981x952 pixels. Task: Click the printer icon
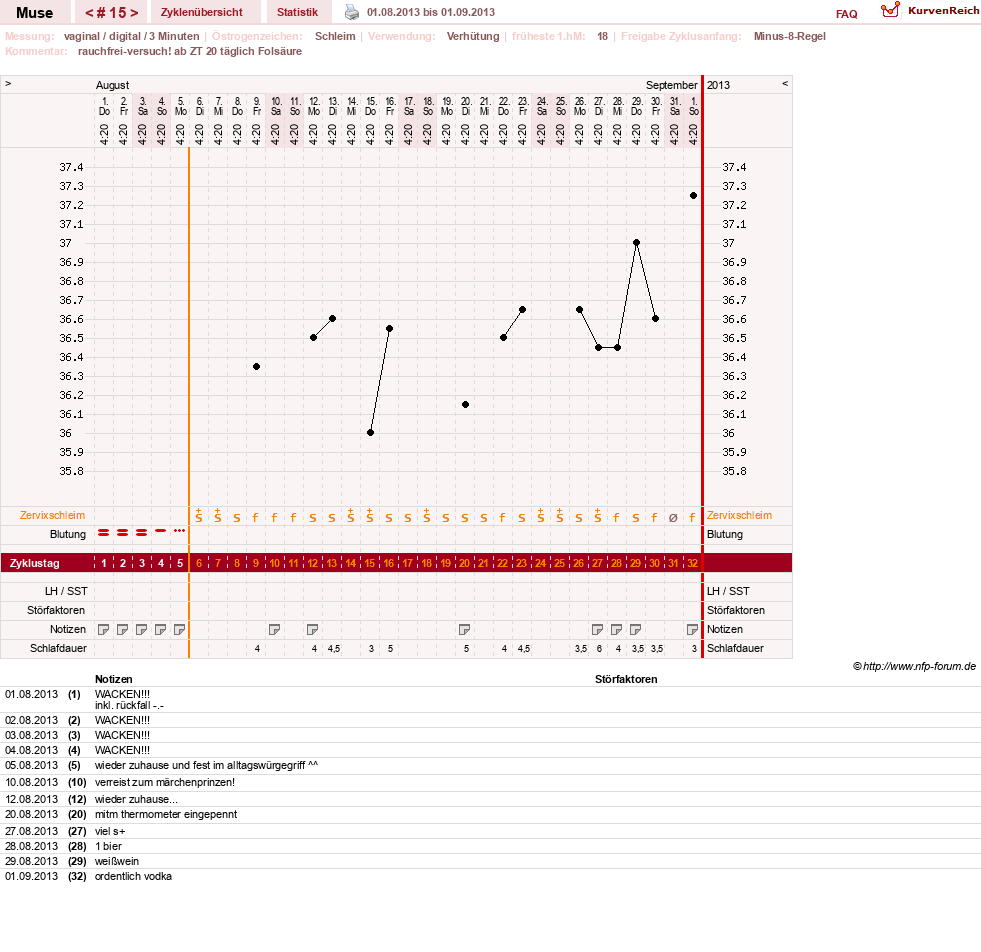click(x=352, y=12)
